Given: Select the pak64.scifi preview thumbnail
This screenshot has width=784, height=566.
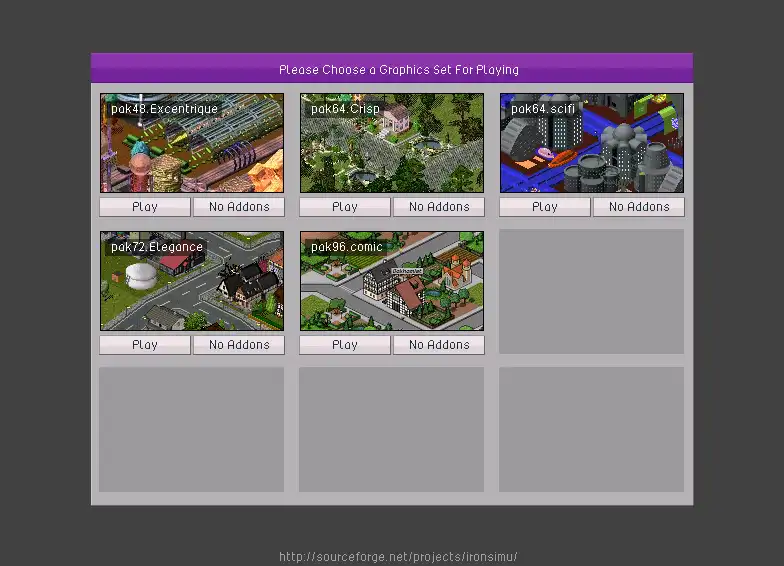Looking at the screenshot, I should click(592, 143).
